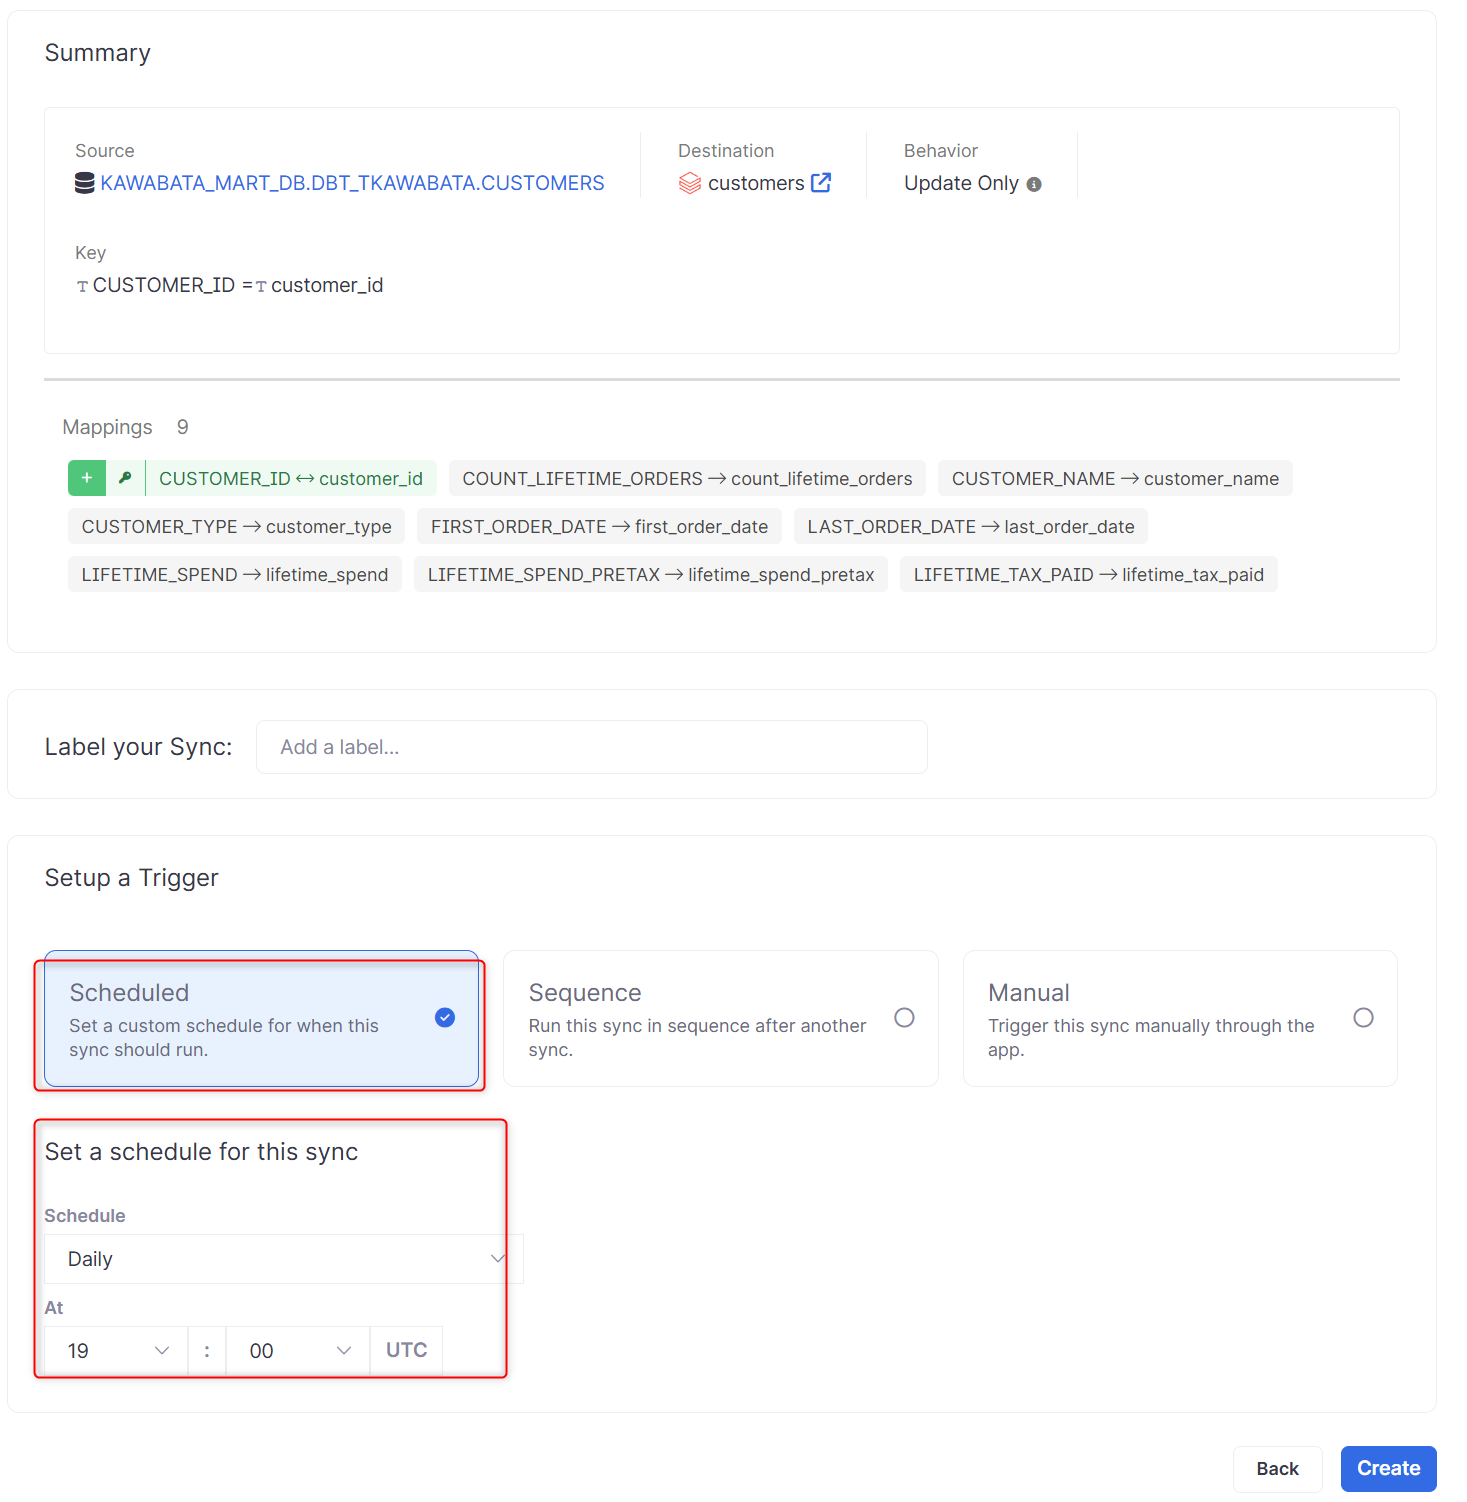Click the Snowflake database source icon

click(x=85, y=183)
